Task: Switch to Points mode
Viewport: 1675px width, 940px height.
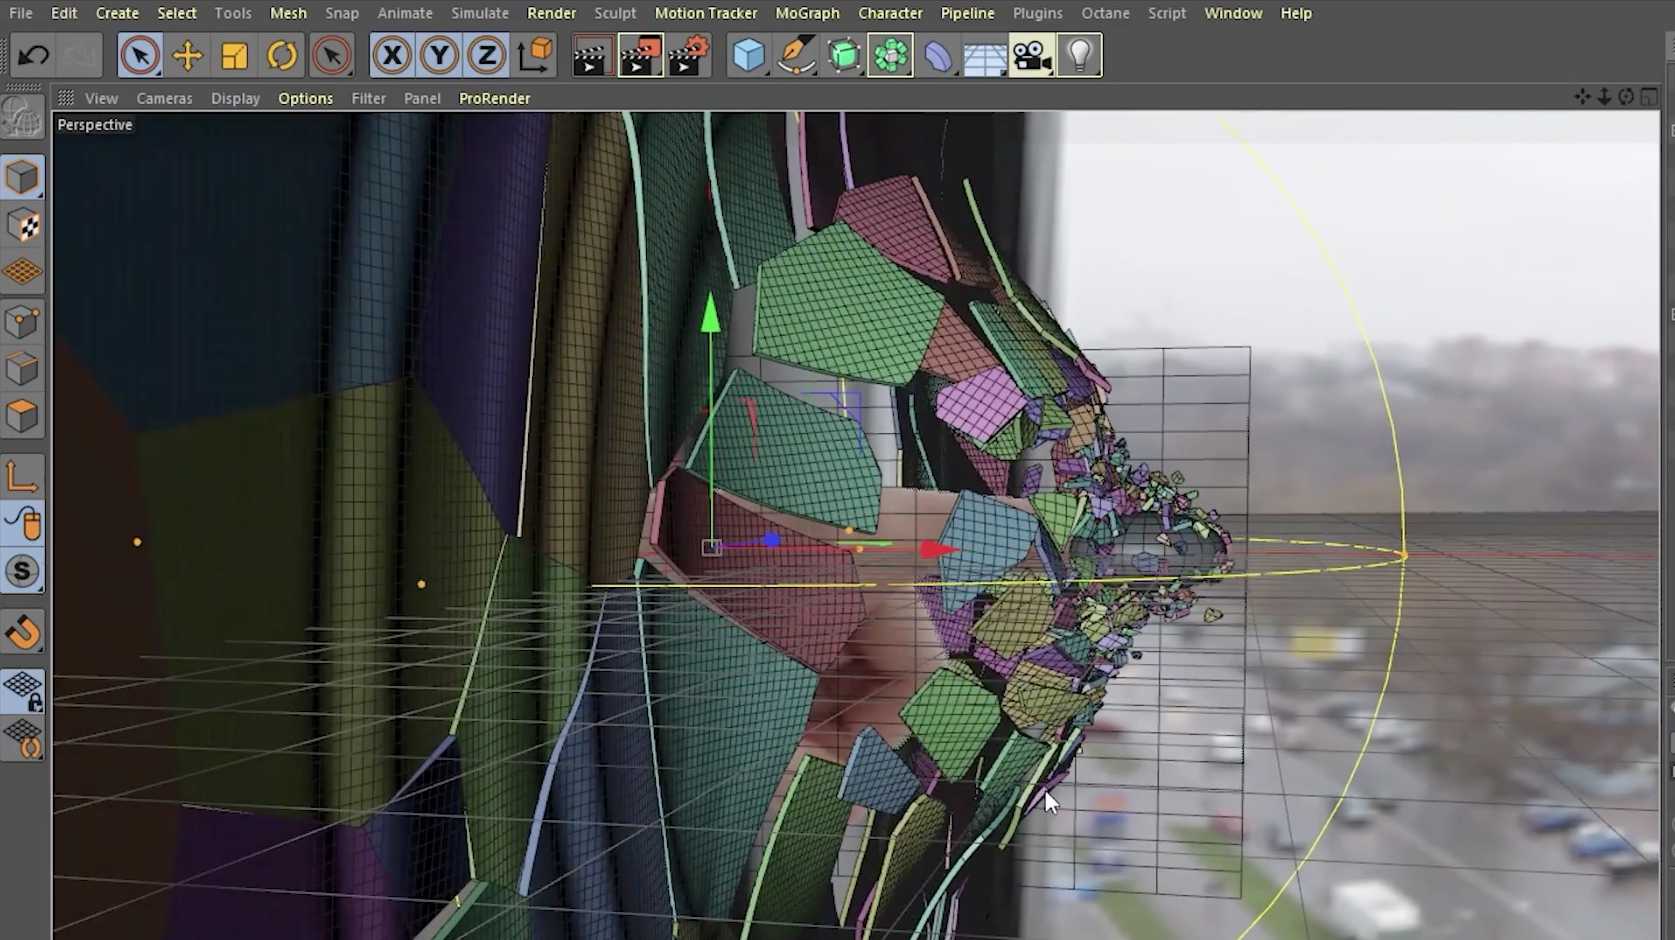Action: tap(22, 322)
